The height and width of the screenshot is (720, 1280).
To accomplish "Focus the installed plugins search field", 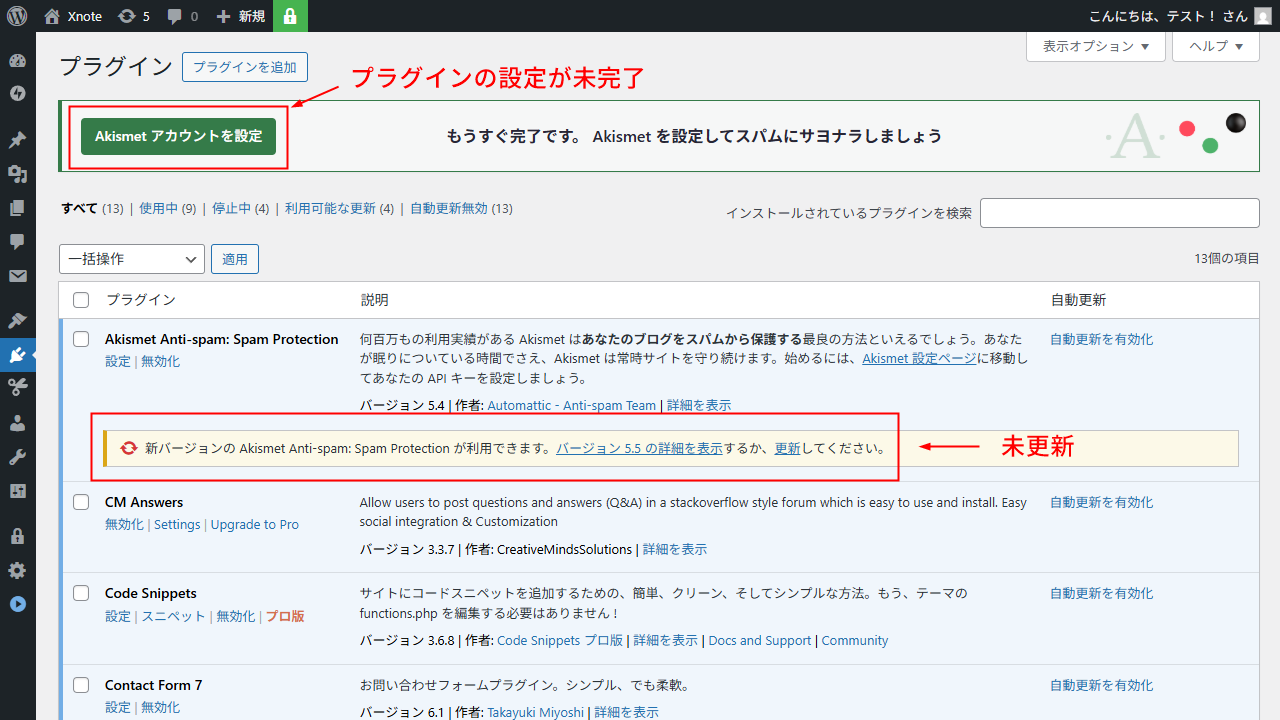I will [x=1119, y=213].
